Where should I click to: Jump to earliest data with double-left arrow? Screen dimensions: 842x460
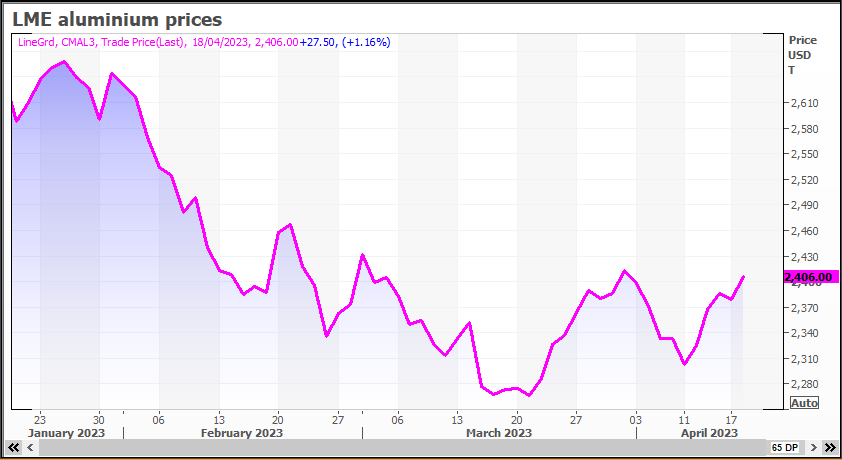[14, 447]
